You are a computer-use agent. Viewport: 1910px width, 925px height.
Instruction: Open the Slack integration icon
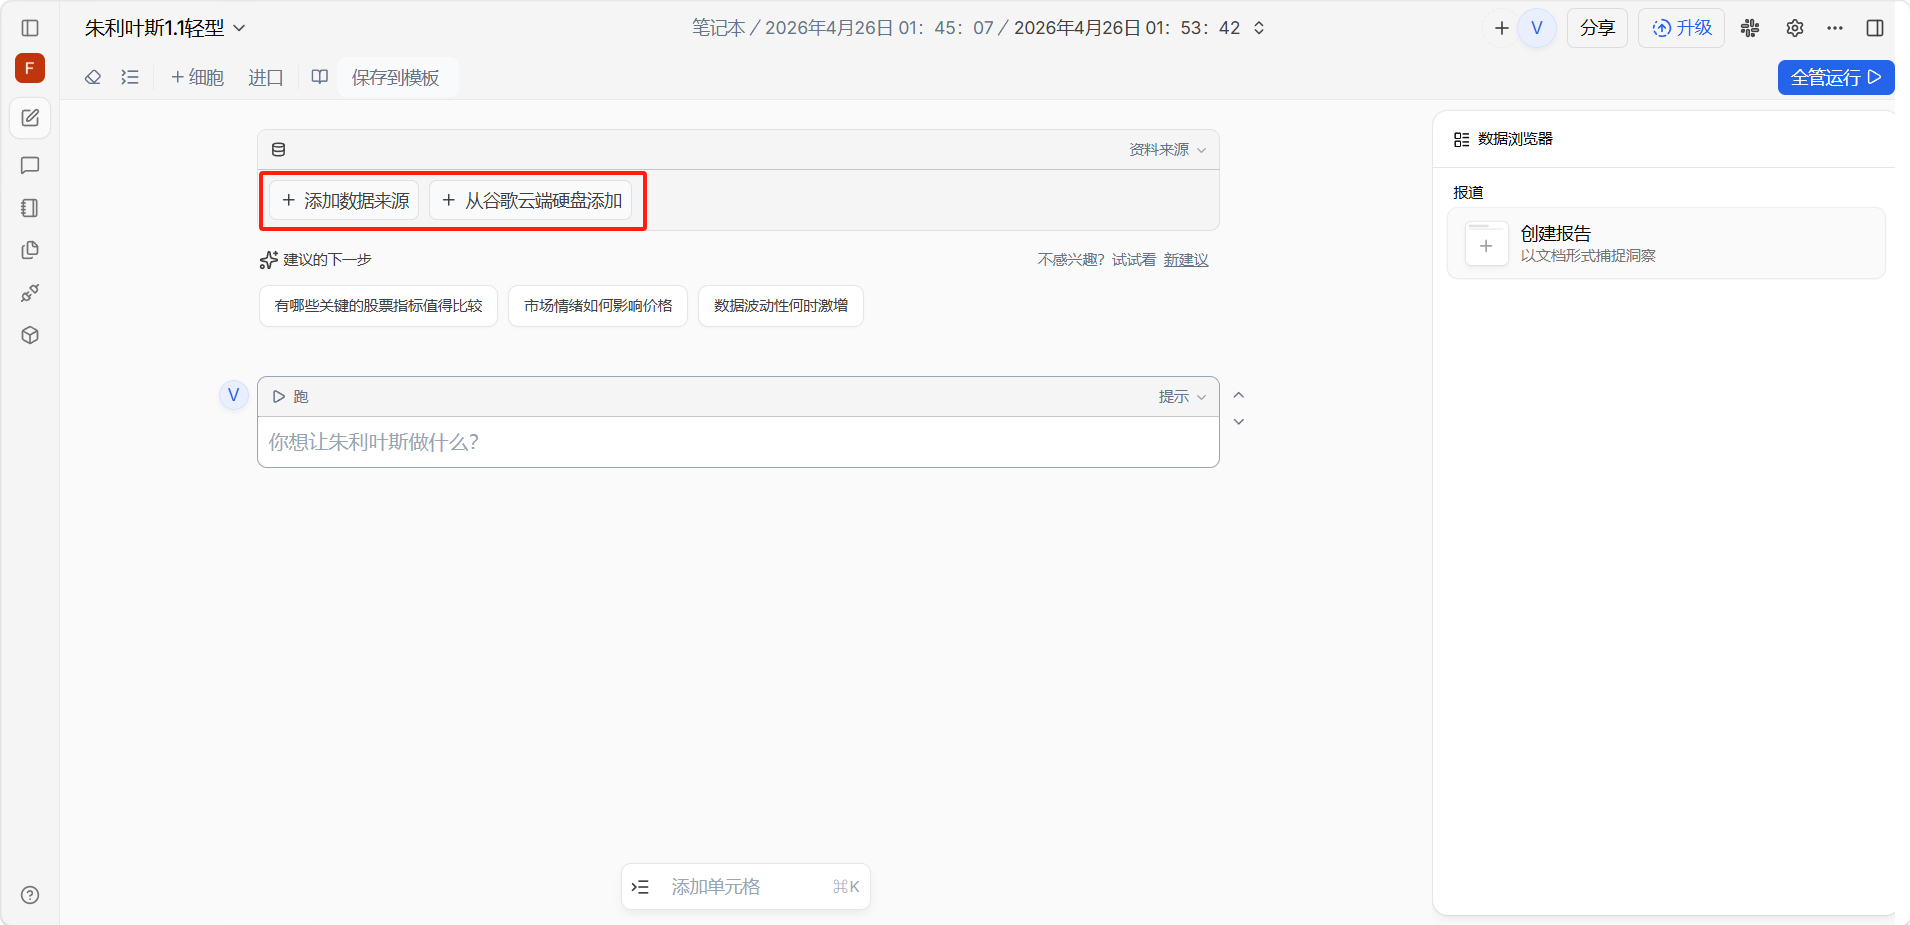point(1750,28)
